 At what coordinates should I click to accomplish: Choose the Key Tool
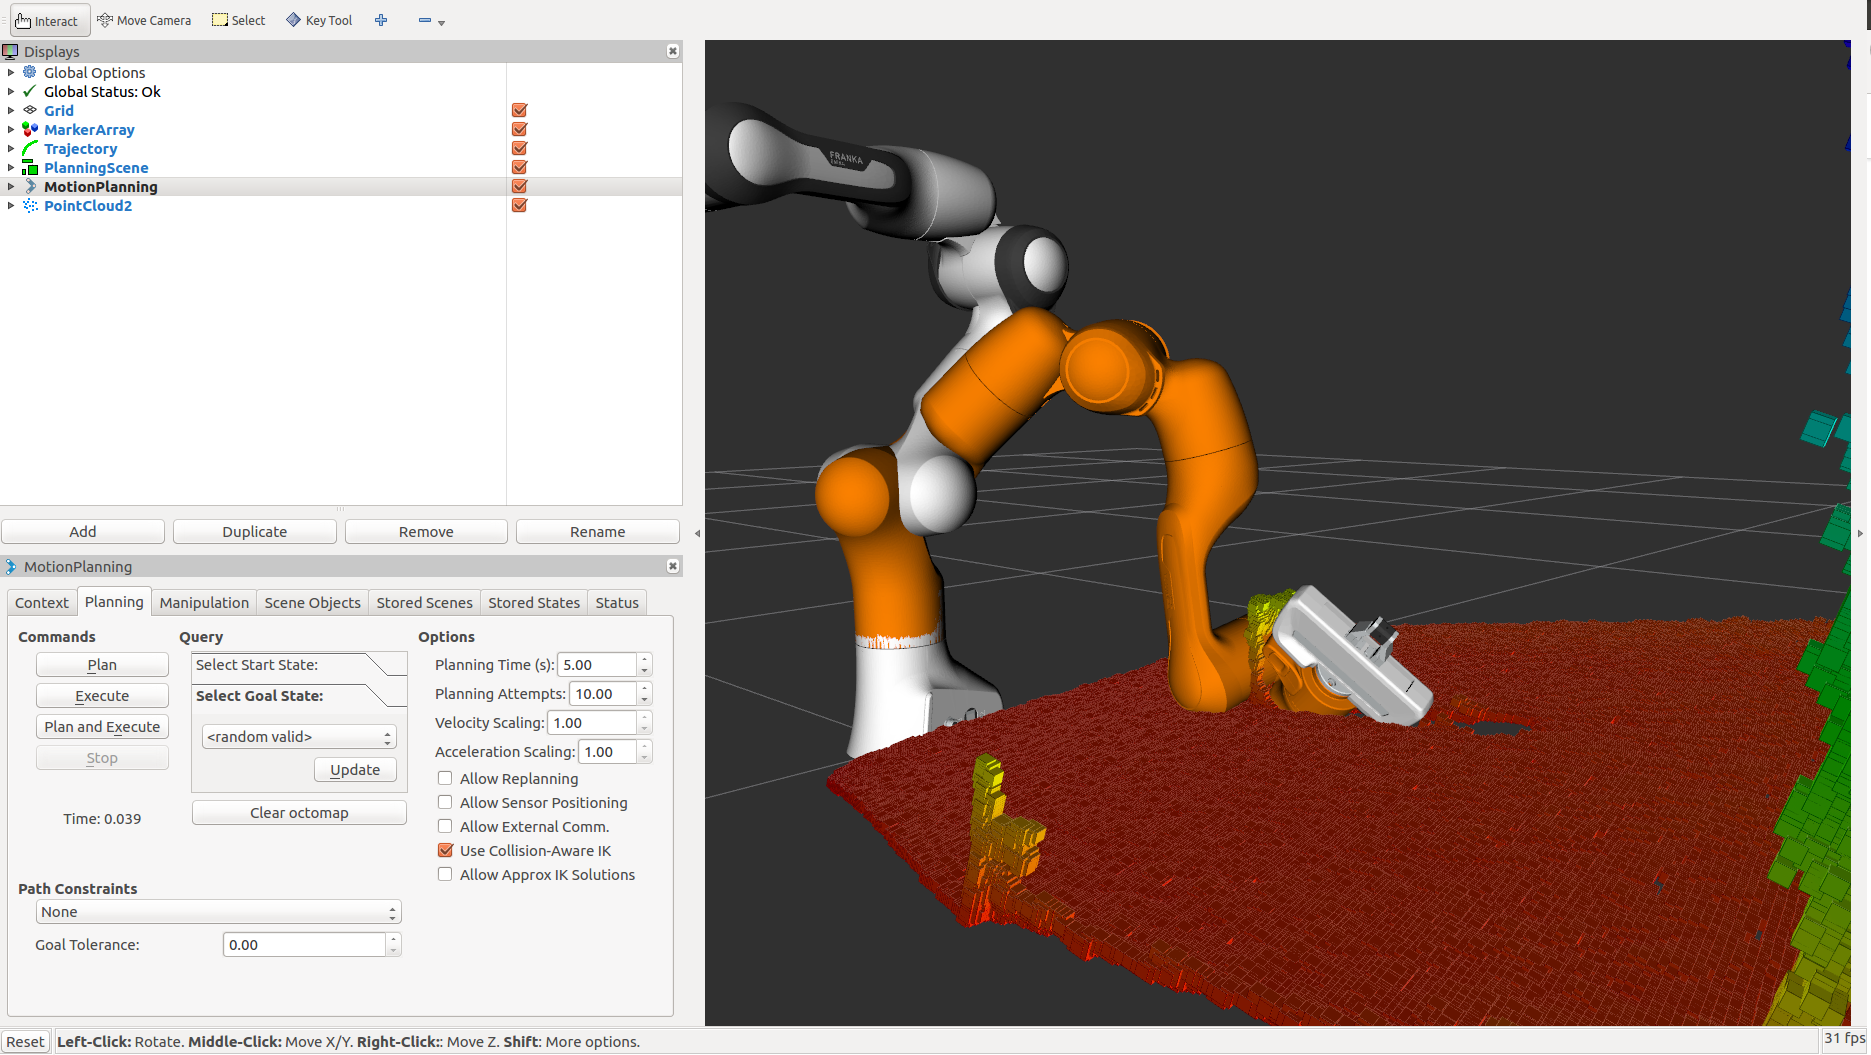click(318, 20)
